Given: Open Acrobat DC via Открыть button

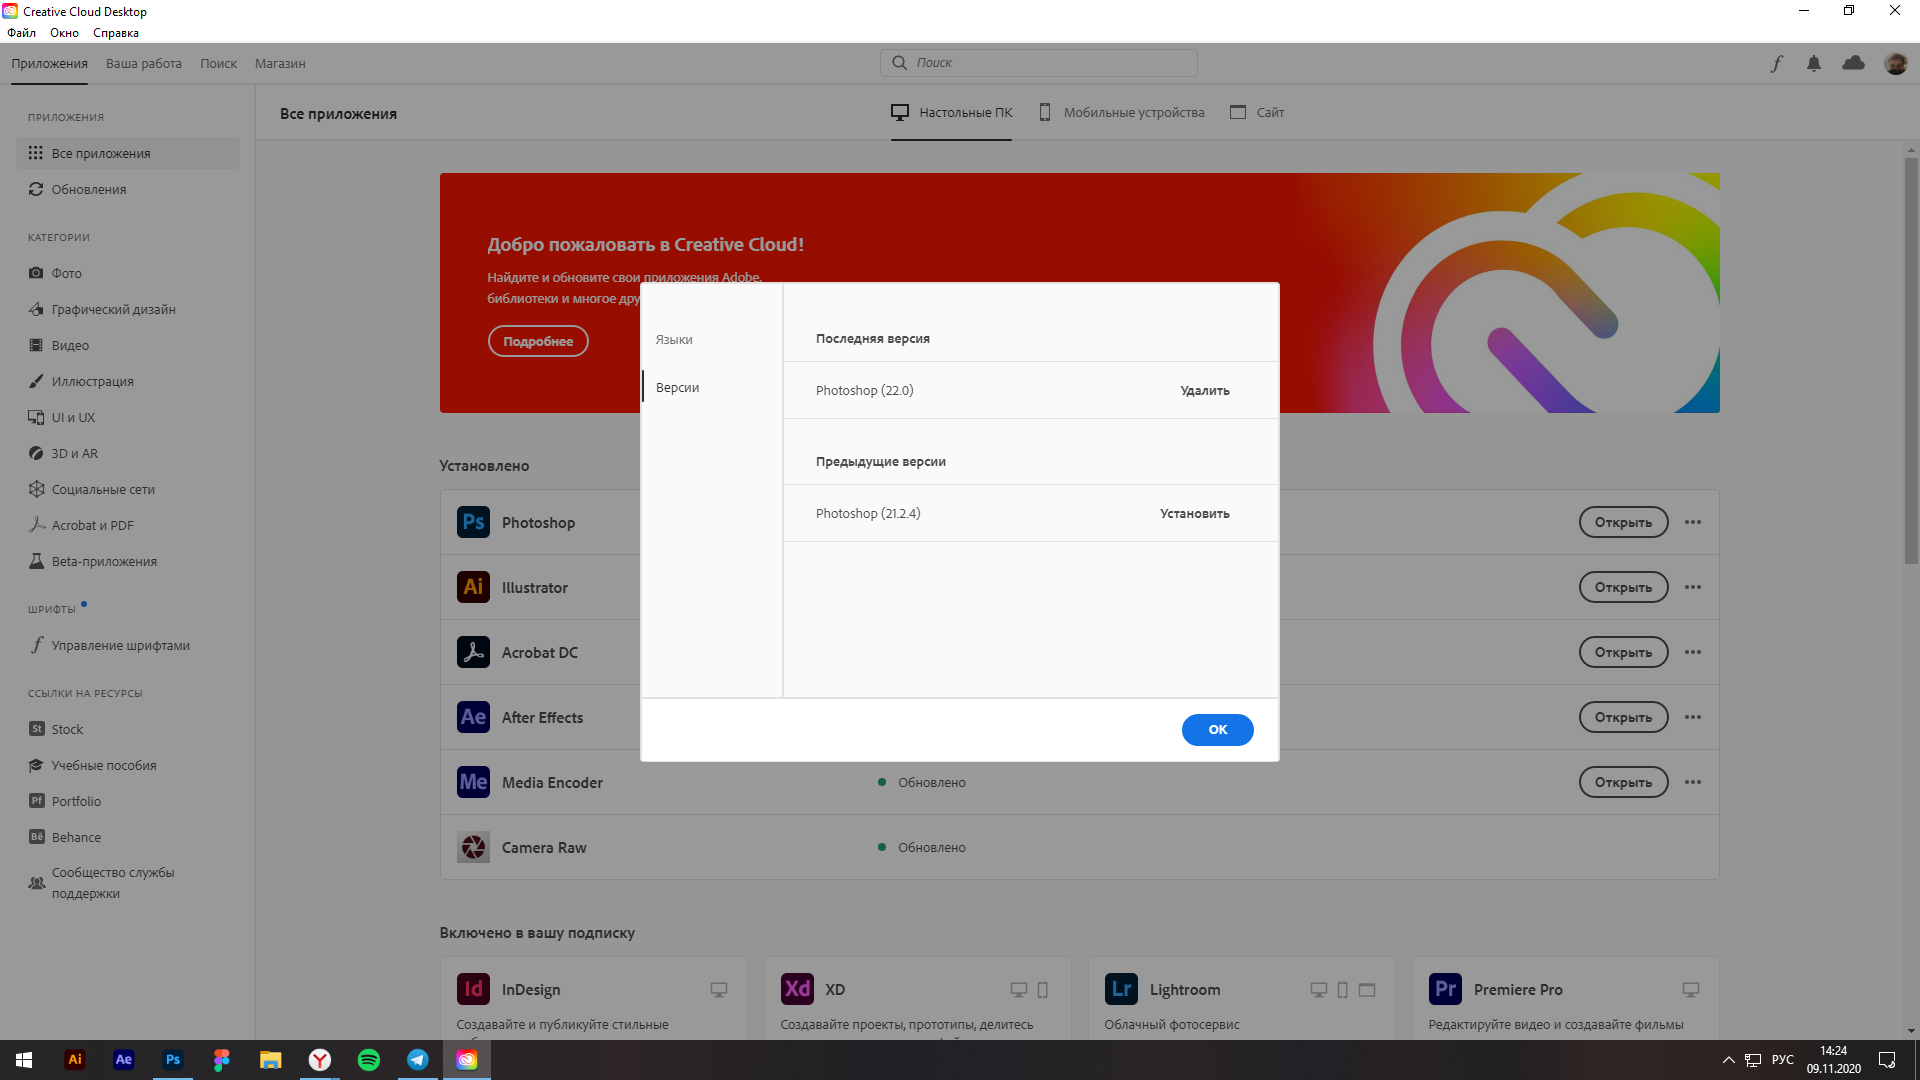Looking at the screenshot, I should tap(1623, 652).
